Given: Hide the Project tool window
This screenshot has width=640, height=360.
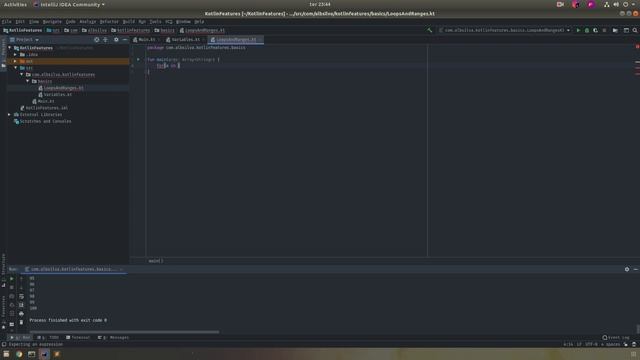Looking at the screenshot, I should 125,40.
